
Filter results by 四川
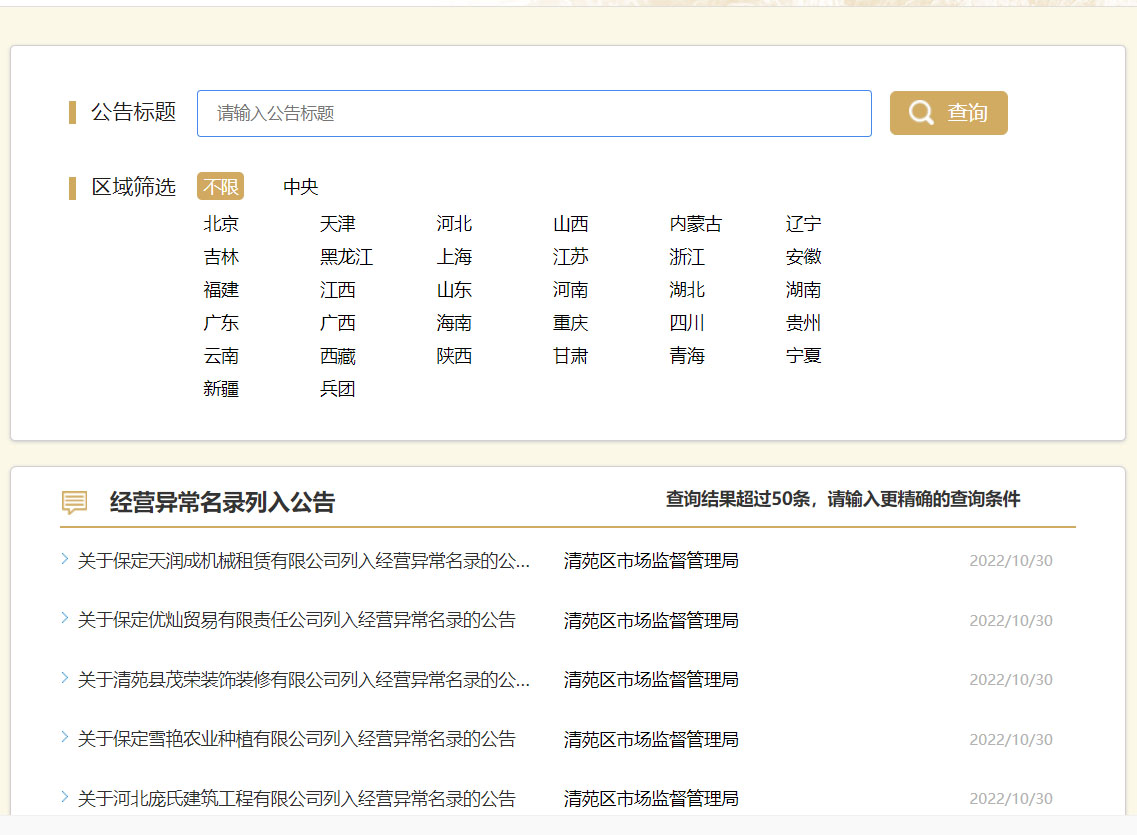687,323
